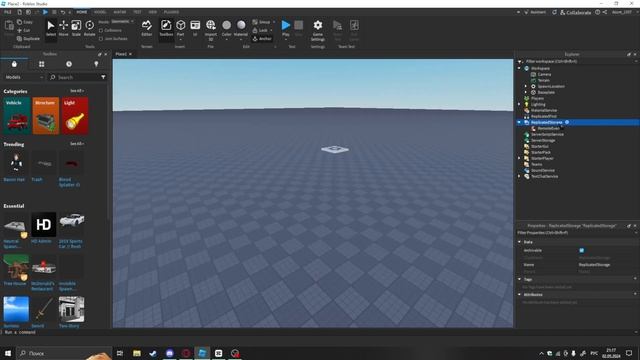640x360 pixels.
Task: Click the Undo arrow in quick access bar
Action: pyautogui.click(x=63, y=12)
